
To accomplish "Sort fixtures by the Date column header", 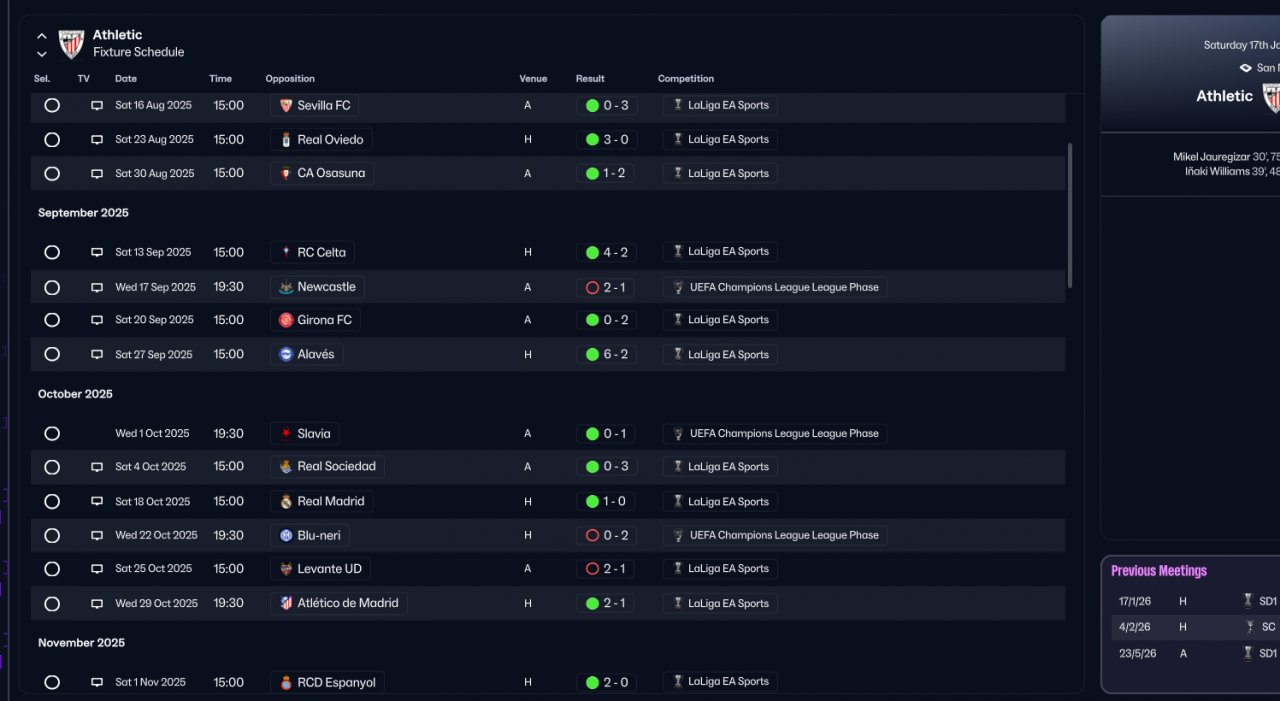I will coord(126,79).
